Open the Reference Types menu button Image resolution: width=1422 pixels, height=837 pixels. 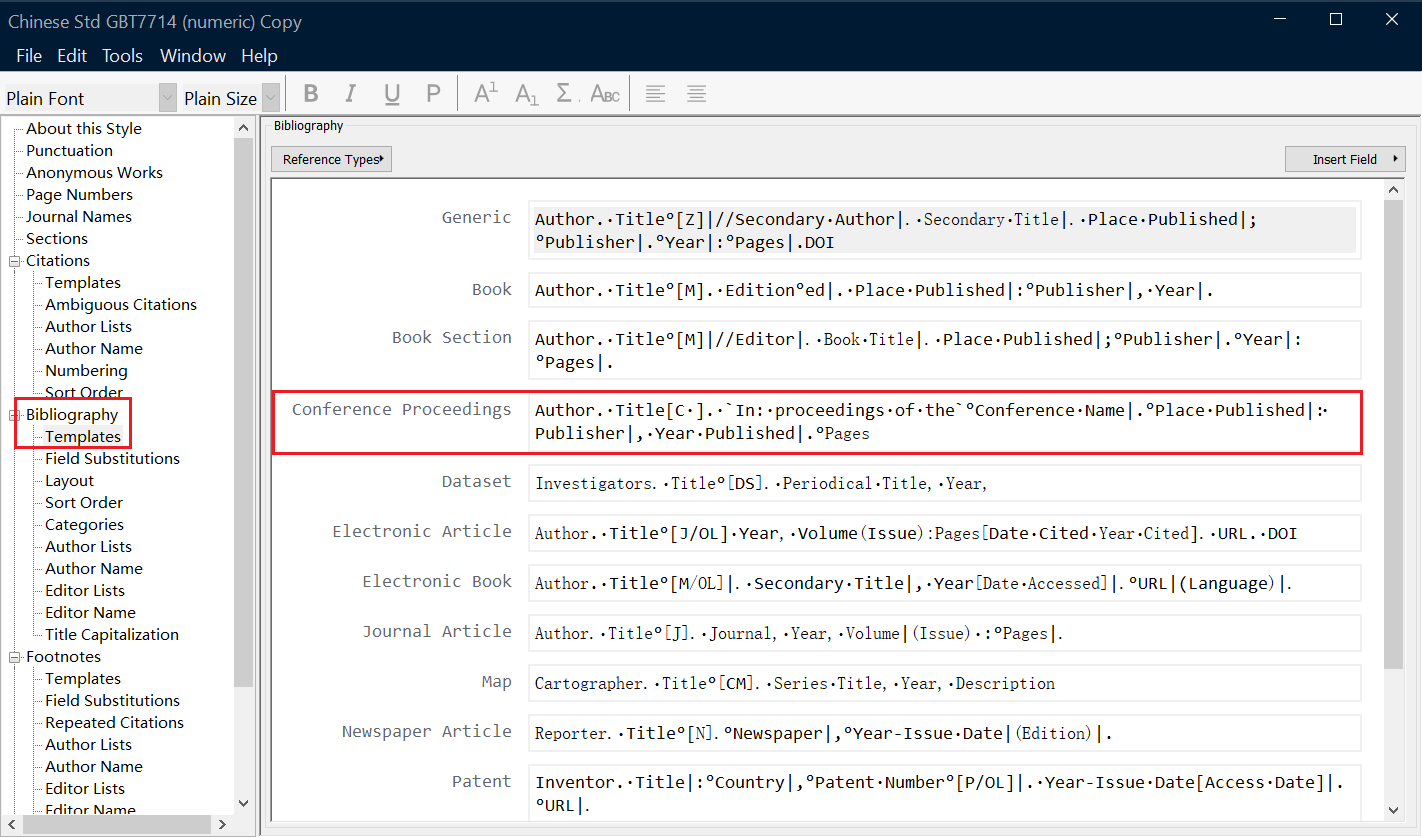click(331, 159)
